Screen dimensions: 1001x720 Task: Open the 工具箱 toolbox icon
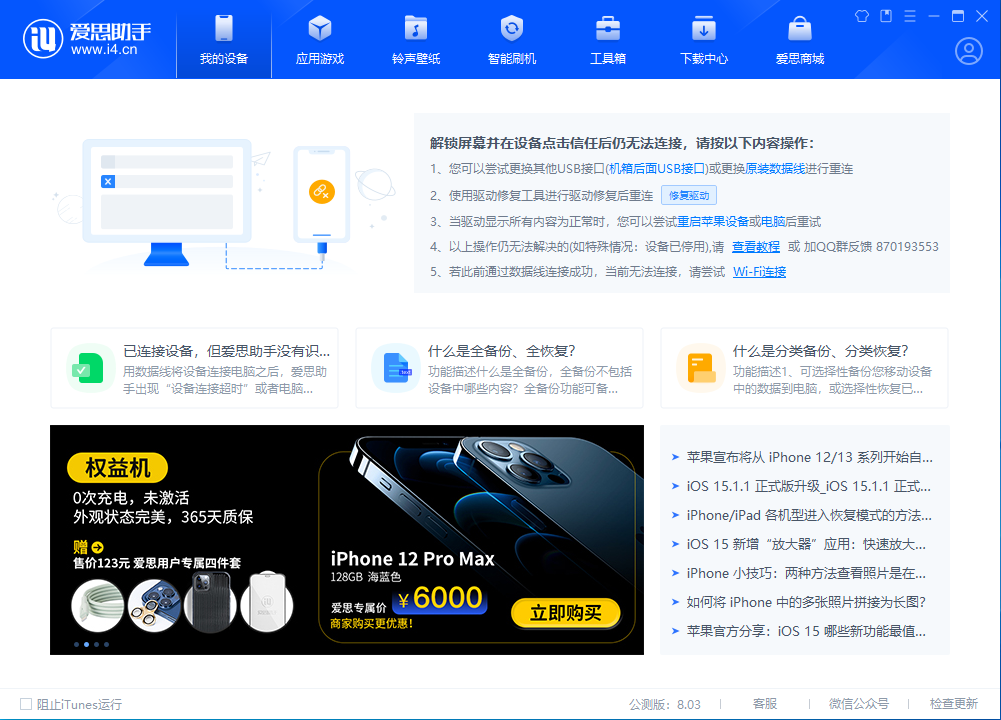[x=608, y=28]
